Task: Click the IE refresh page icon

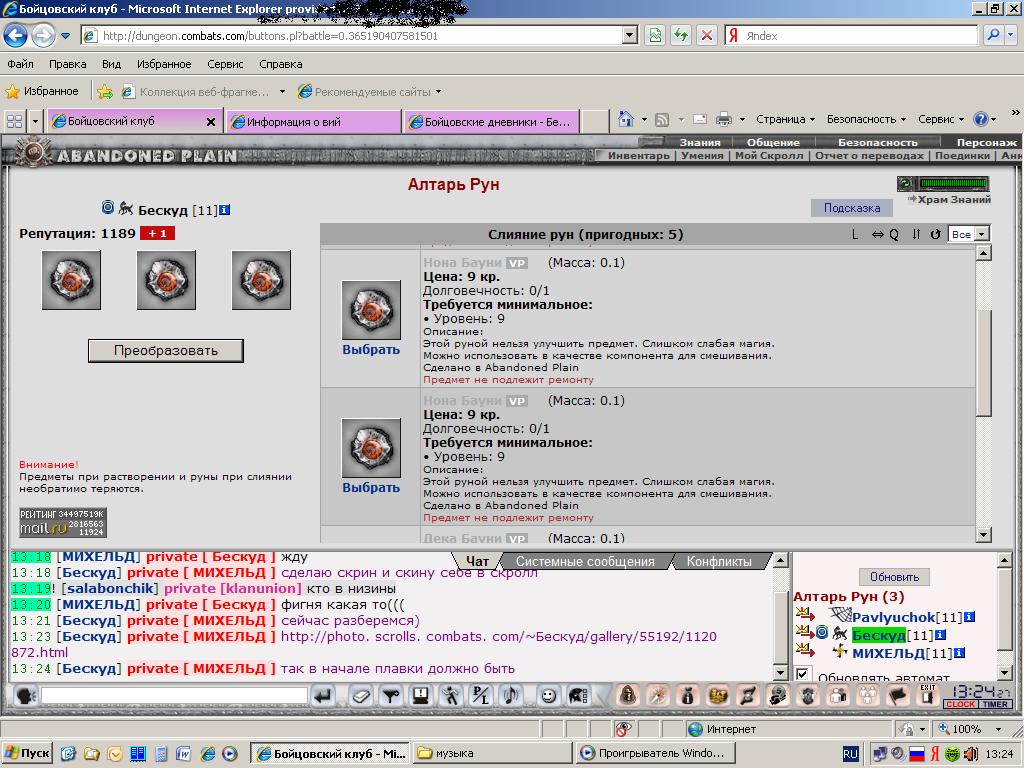Action: click(x=680, y=36)
